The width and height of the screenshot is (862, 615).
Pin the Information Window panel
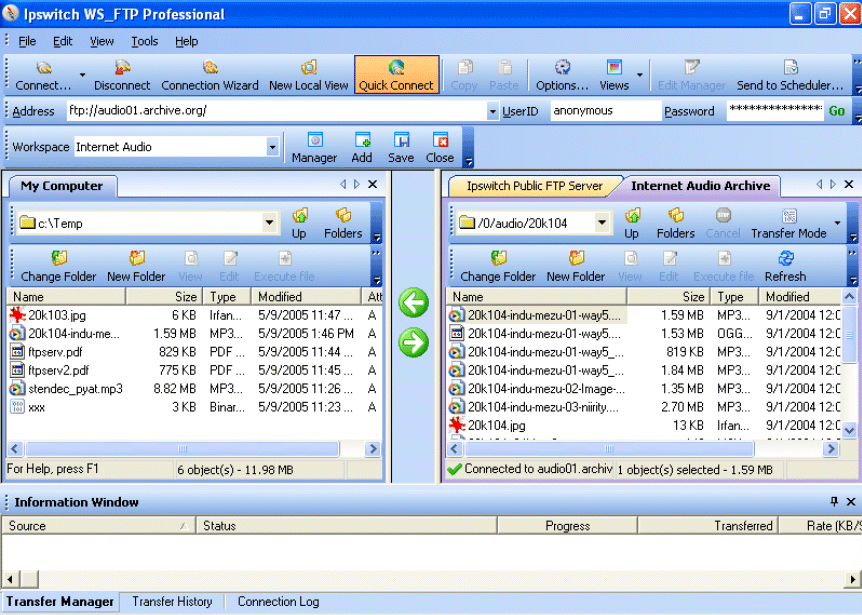[x=834, y=502]
